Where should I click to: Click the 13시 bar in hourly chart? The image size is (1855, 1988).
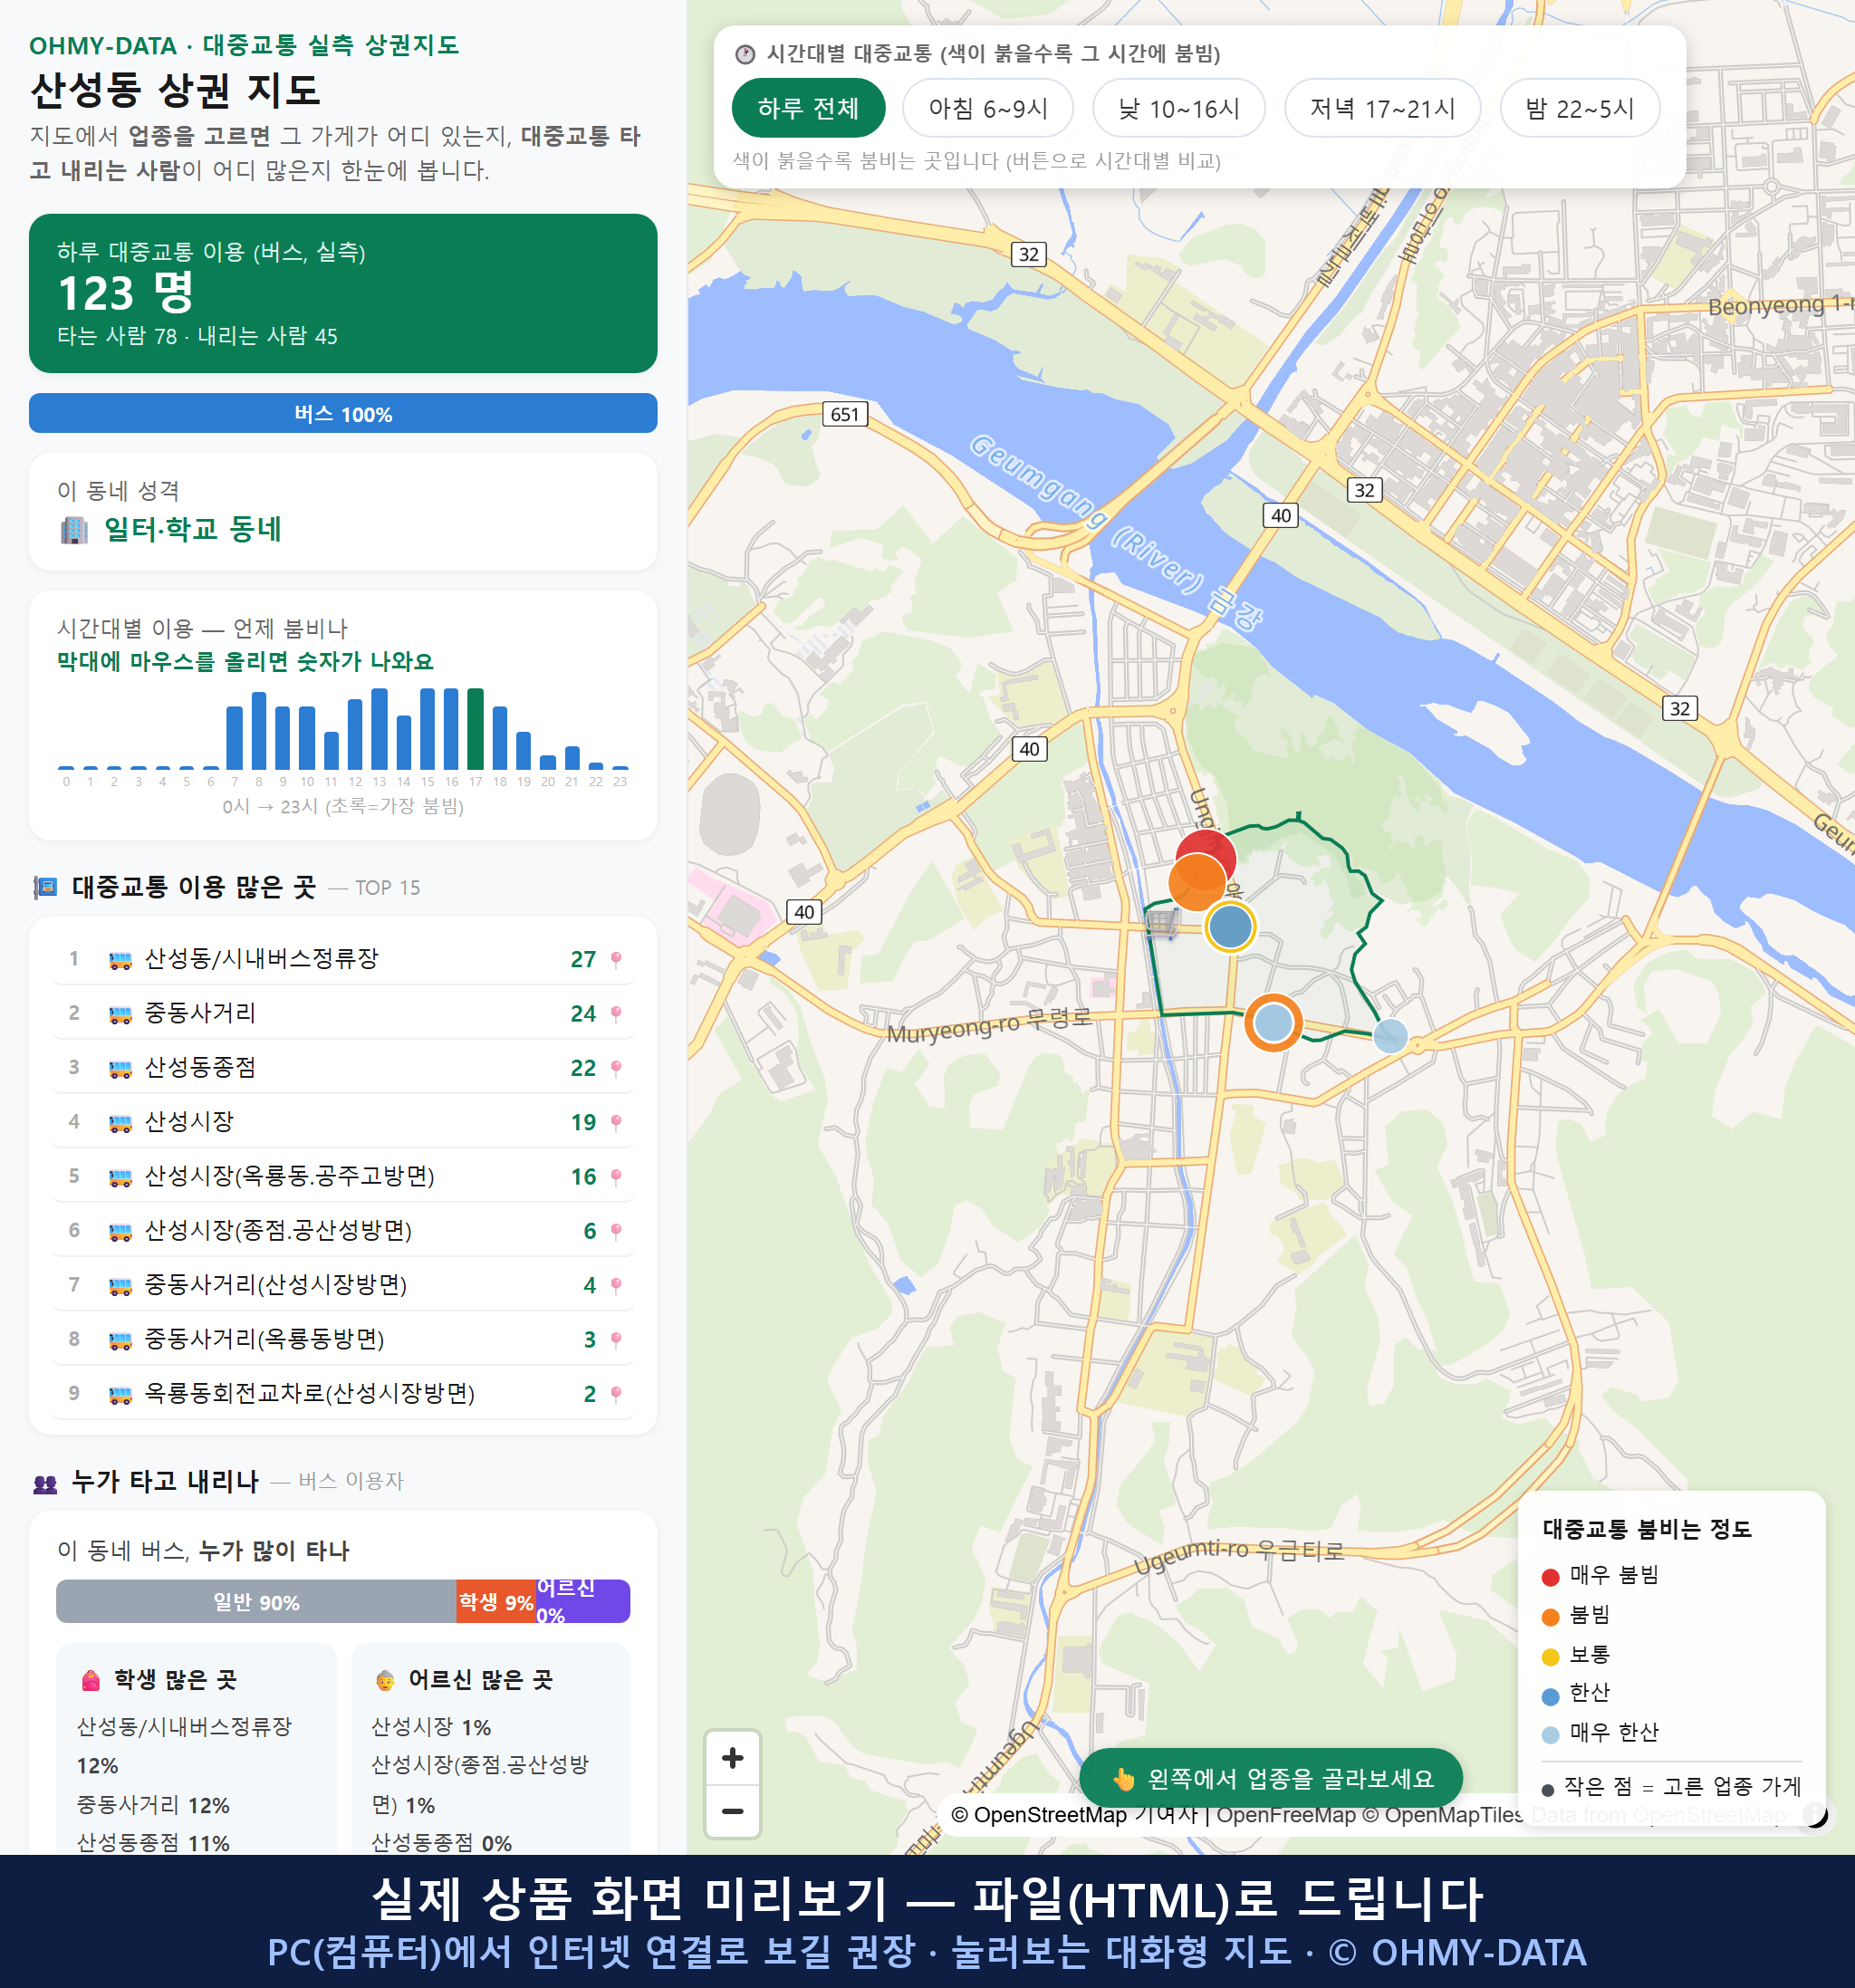pos(379,728)
